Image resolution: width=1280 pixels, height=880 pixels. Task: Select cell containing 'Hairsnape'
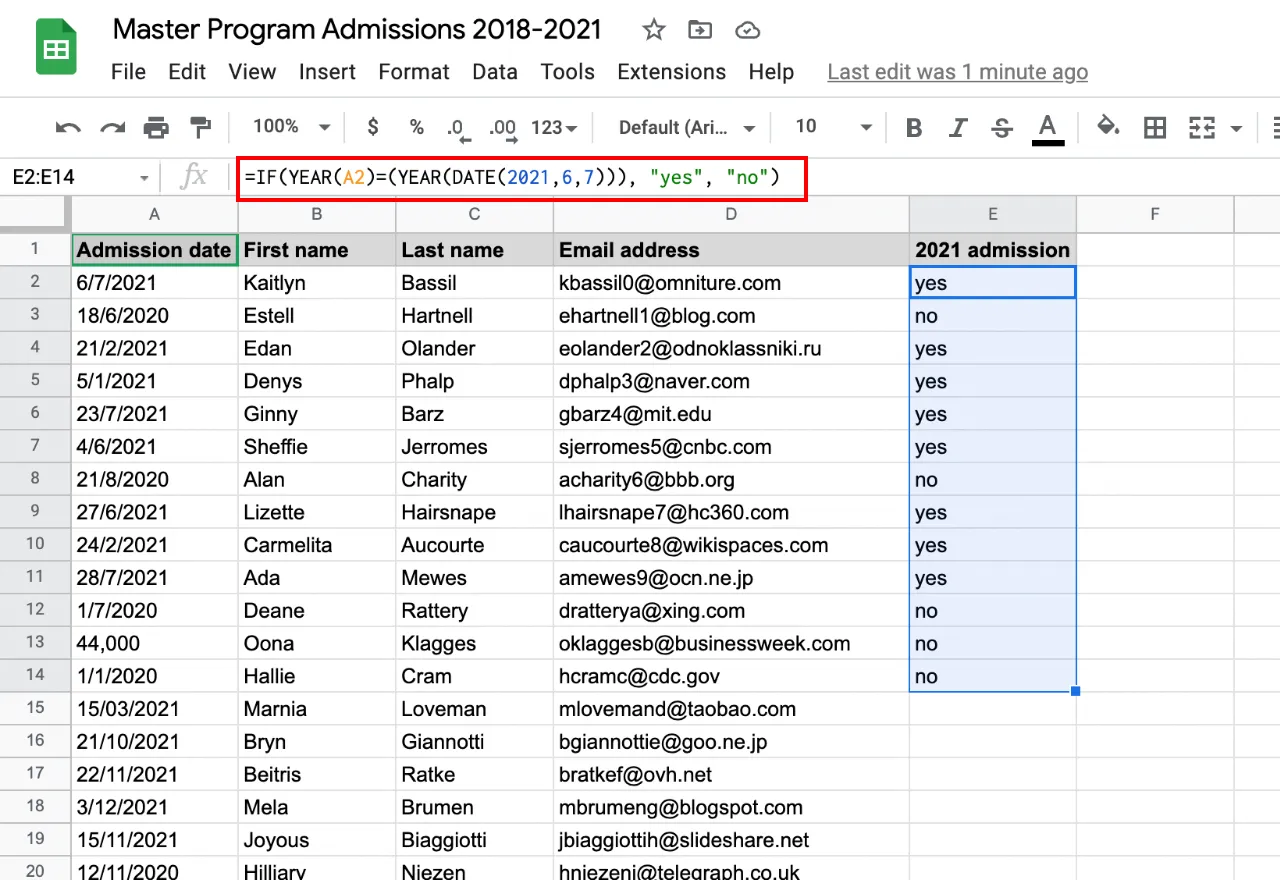pos(474,512)
